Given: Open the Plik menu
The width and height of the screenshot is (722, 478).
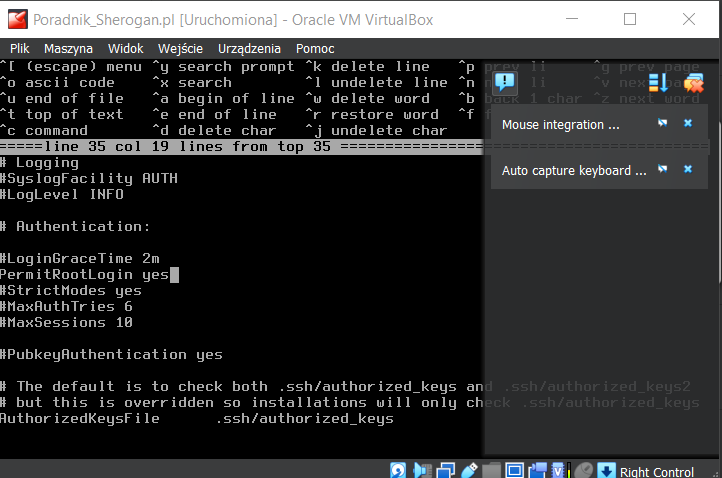Looking at the screenshot, I should pyautogui.click(x=21, y=48).
